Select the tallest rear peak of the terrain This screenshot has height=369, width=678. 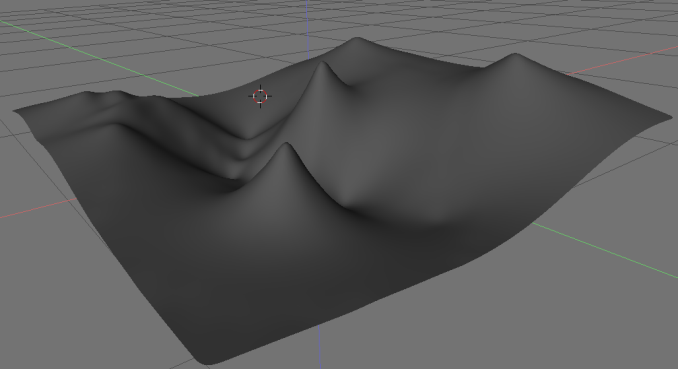pos(357,41)
